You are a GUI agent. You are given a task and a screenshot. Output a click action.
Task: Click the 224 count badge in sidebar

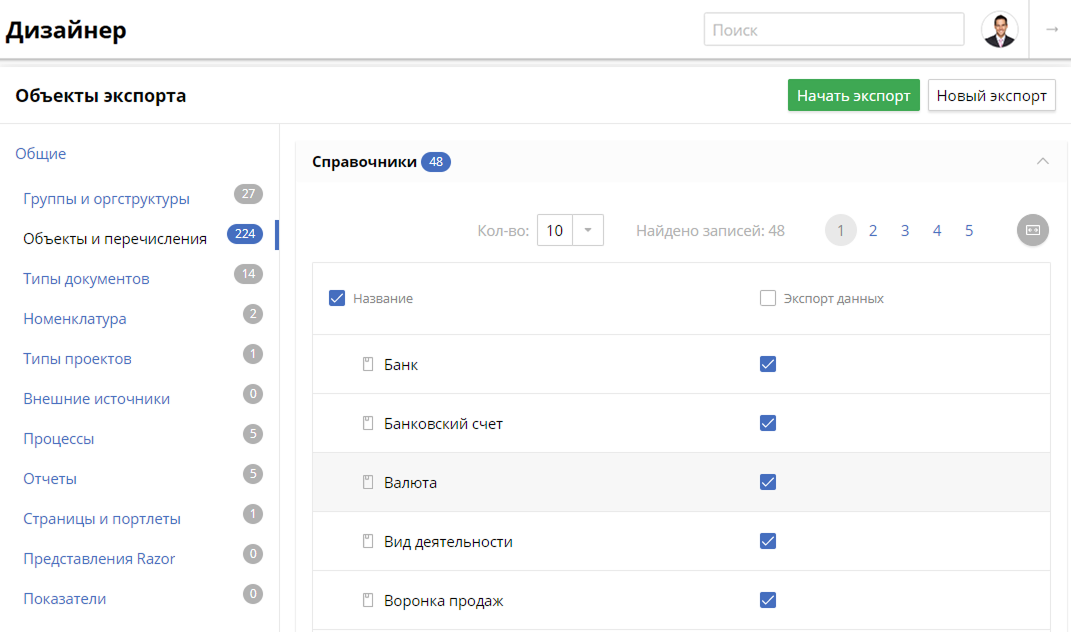click(x=245, y=234)
